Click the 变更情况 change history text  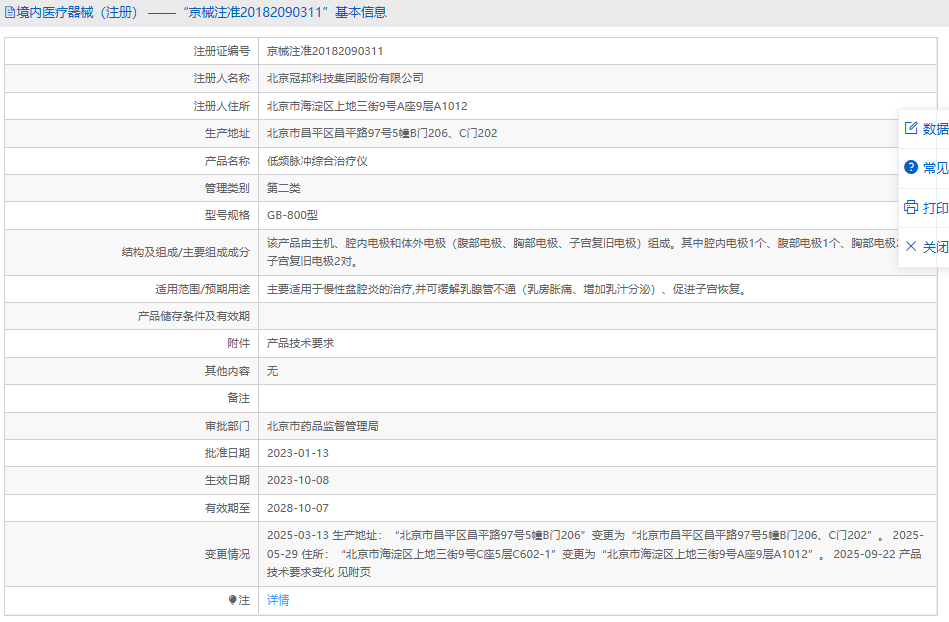tap(594, 553)
